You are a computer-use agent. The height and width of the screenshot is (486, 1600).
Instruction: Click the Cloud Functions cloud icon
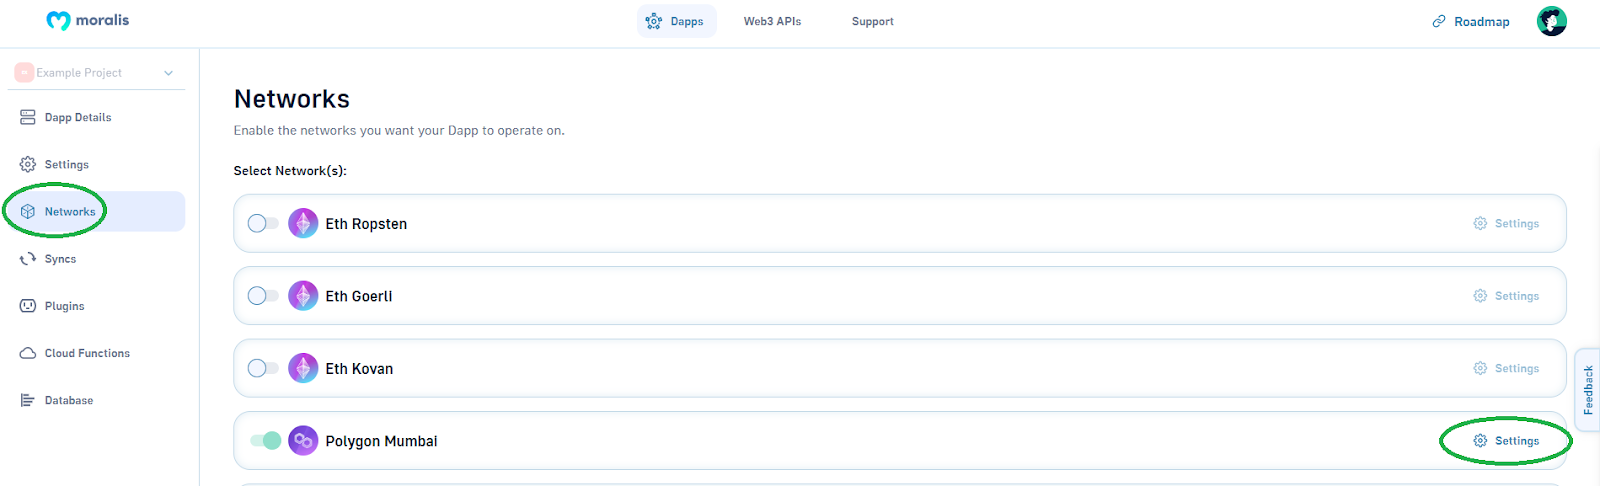[x=28, y=353]
